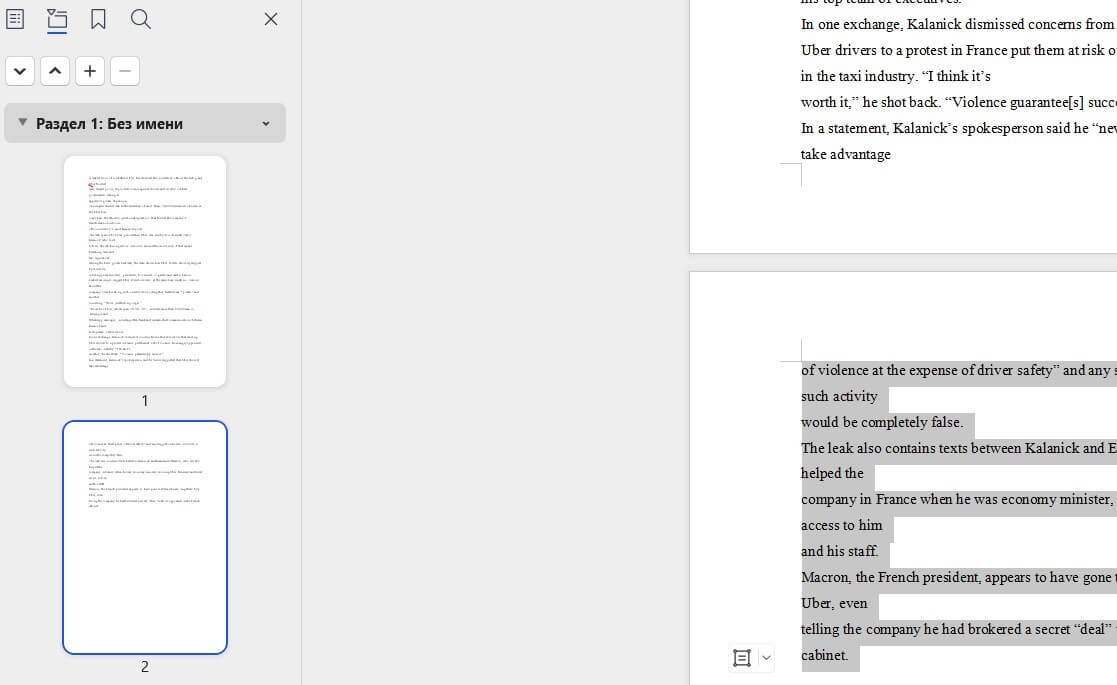The width and height of the screenshot is (1117, 685).
Task: Select page 1 thumbnail
Action: [x=145, y=271]
